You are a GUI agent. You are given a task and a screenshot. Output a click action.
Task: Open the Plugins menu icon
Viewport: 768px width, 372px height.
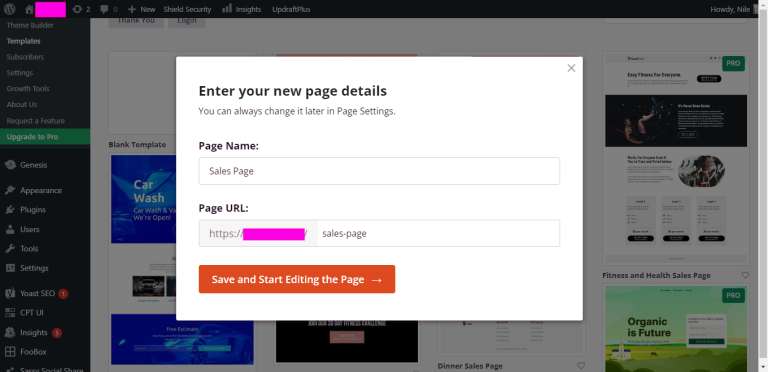(10, 209)
